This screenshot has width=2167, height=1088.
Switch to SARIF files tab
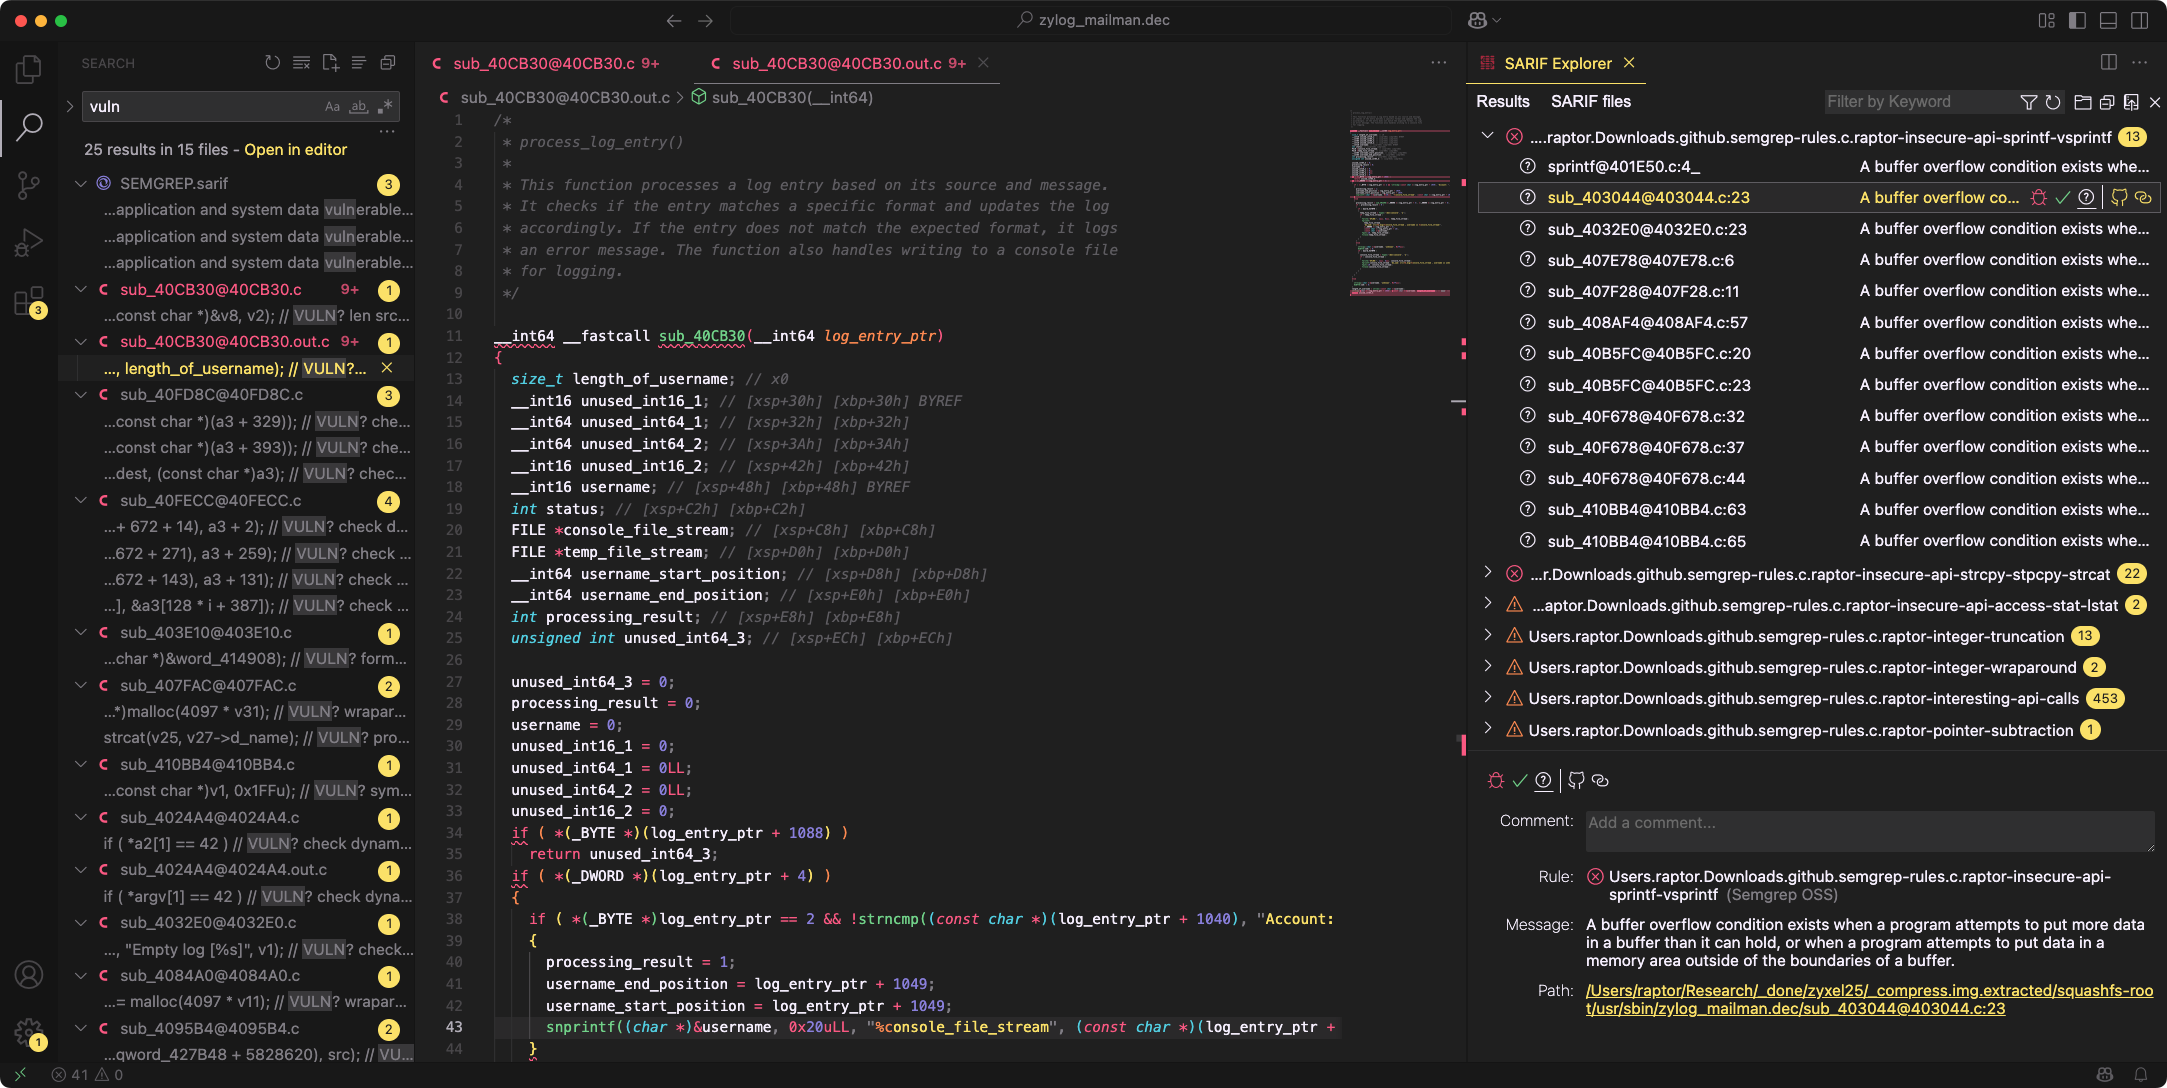[1590, 102]
